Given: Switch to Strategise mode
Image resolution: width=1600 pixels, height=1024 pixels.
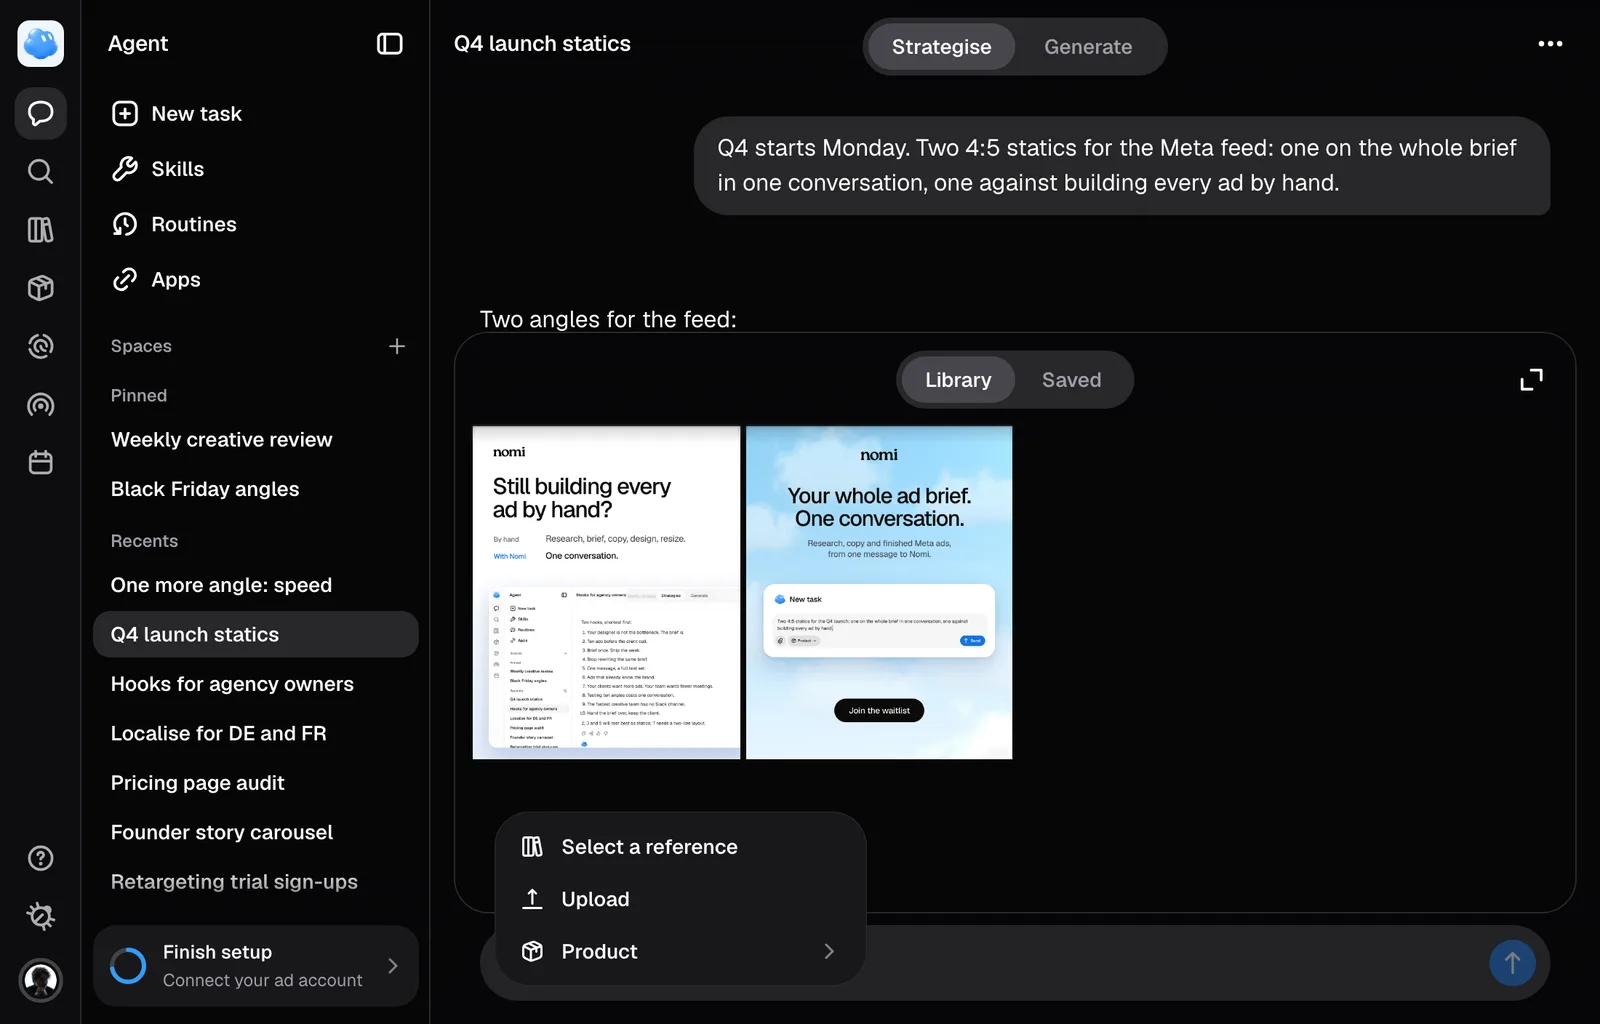Looking at the screenshot, I should [941, 47].
